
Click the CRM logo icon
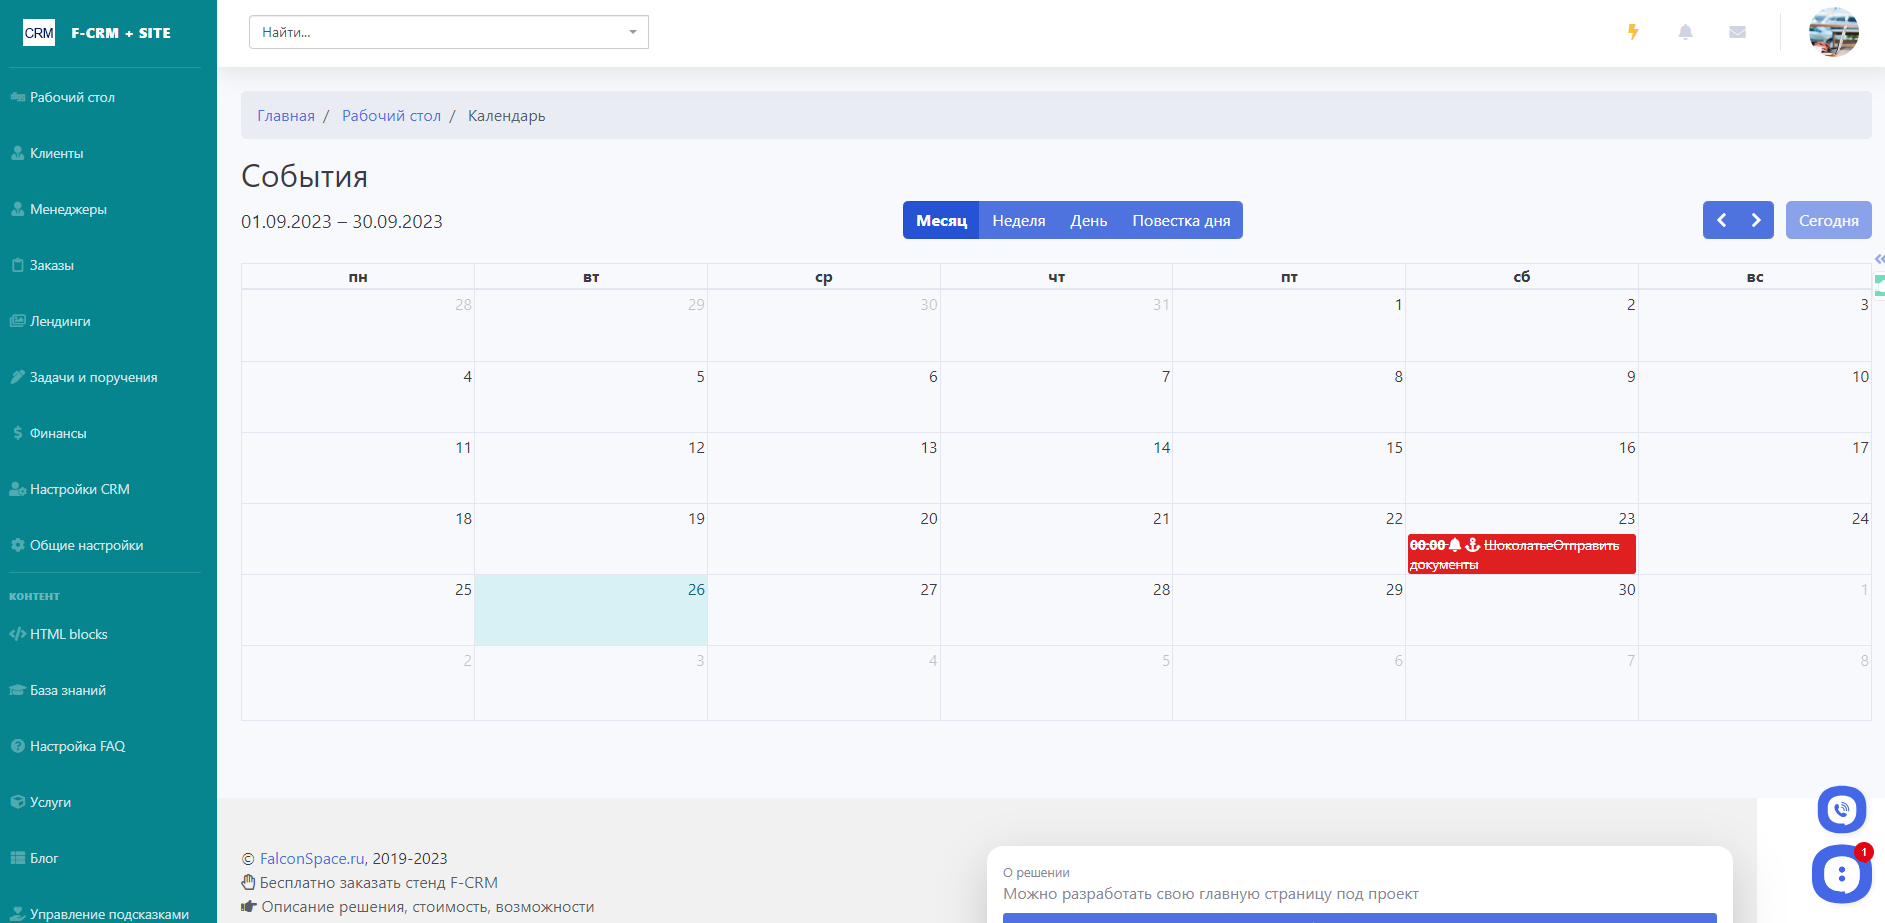click(x=39, y=33)
